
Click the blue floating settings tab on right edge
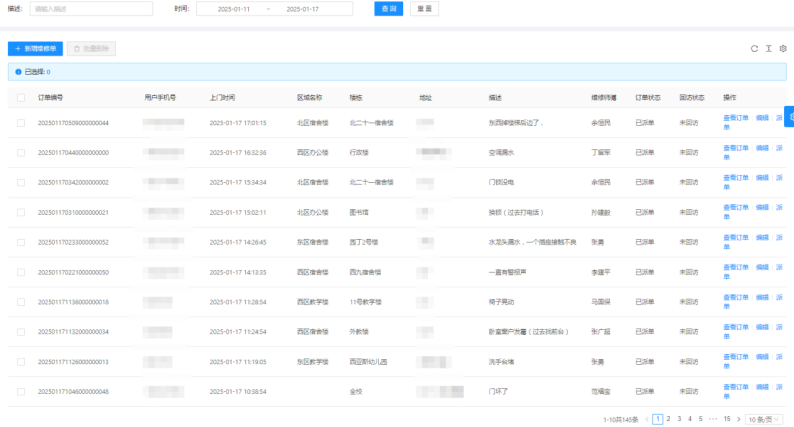[x=789, y=113]
